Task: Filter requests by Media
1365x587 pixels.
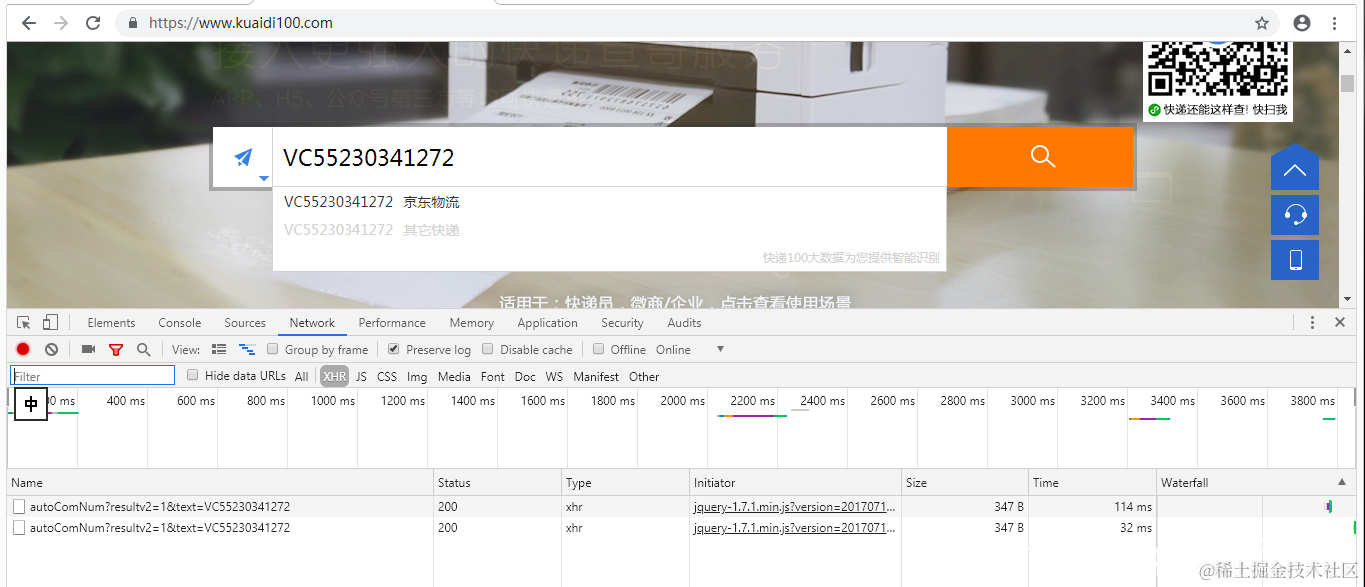Action: tap(454, 377)
